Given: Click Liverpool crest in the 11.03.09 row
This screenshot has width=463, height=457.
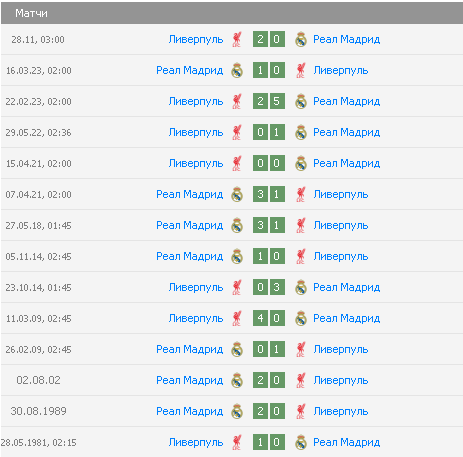Looking at the screenshot, I should pyautogui.click(x=237, y=318).
